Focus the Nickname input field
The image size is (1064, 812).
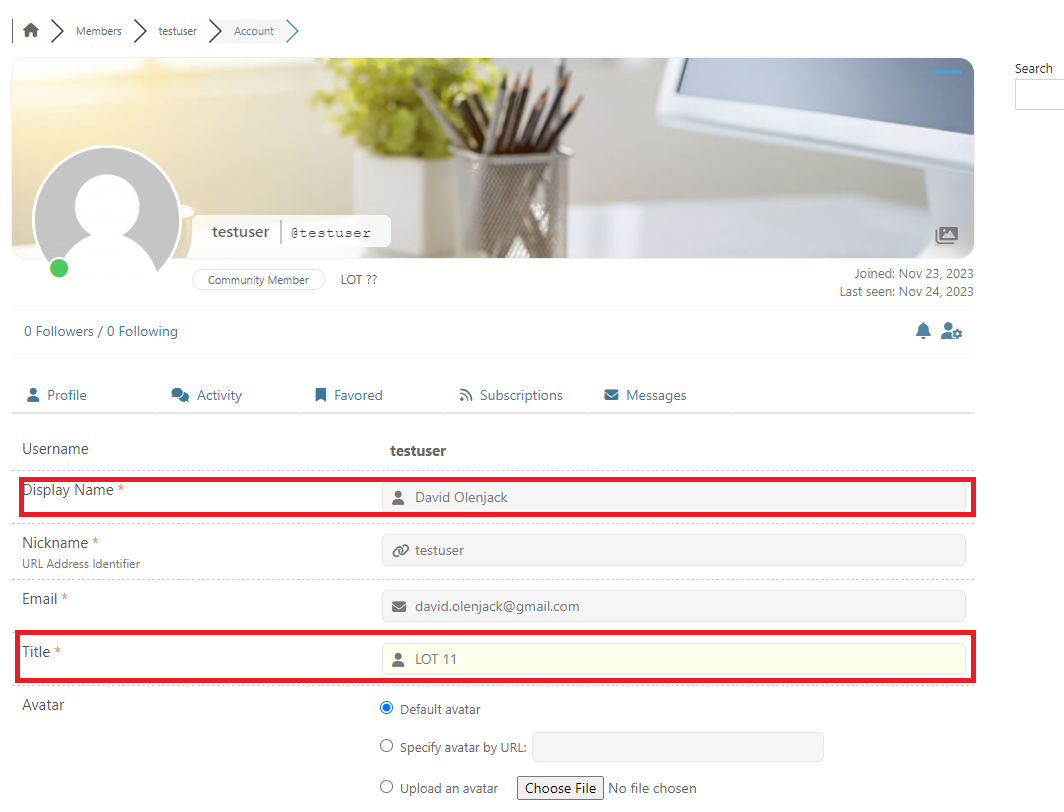(674, 550)
